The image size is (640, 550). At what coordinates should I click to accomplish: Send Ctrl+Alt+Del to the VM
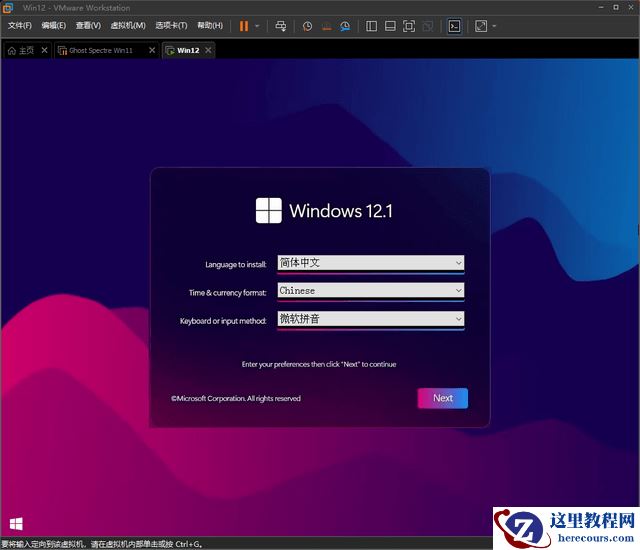[x=280, y=26]
